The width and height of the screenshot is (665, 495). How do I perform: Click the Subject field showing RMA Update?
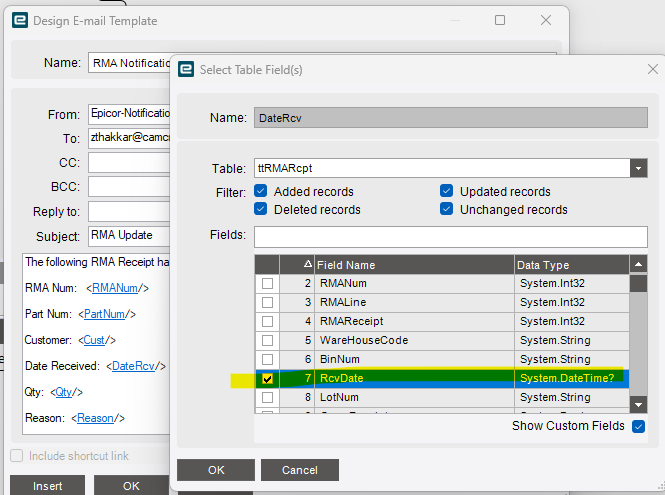click(x=129, y=236)
